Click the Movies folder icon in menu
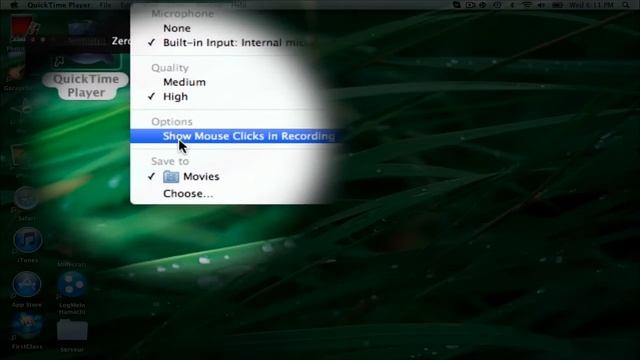Viewport: 640px width, 360px height. (x=171, y=177)
